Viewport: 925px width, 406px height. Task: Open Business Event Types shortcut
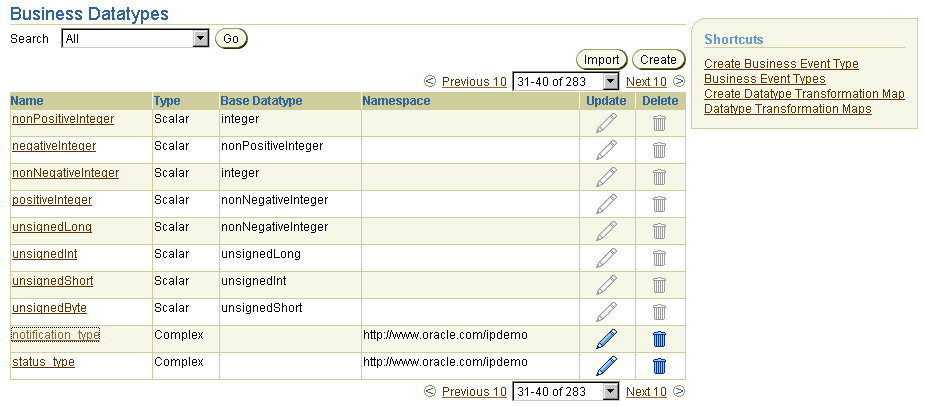[765, 78]
